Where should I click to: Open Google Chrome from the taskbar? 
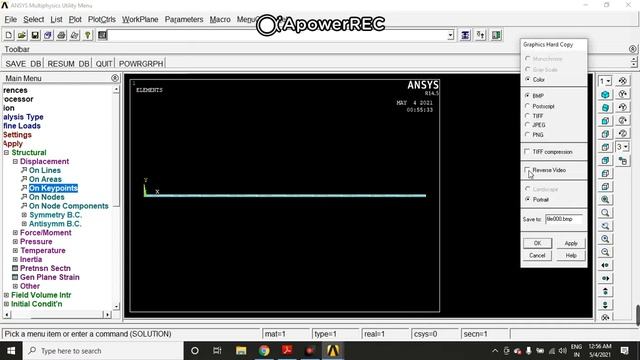pos(264,351)
